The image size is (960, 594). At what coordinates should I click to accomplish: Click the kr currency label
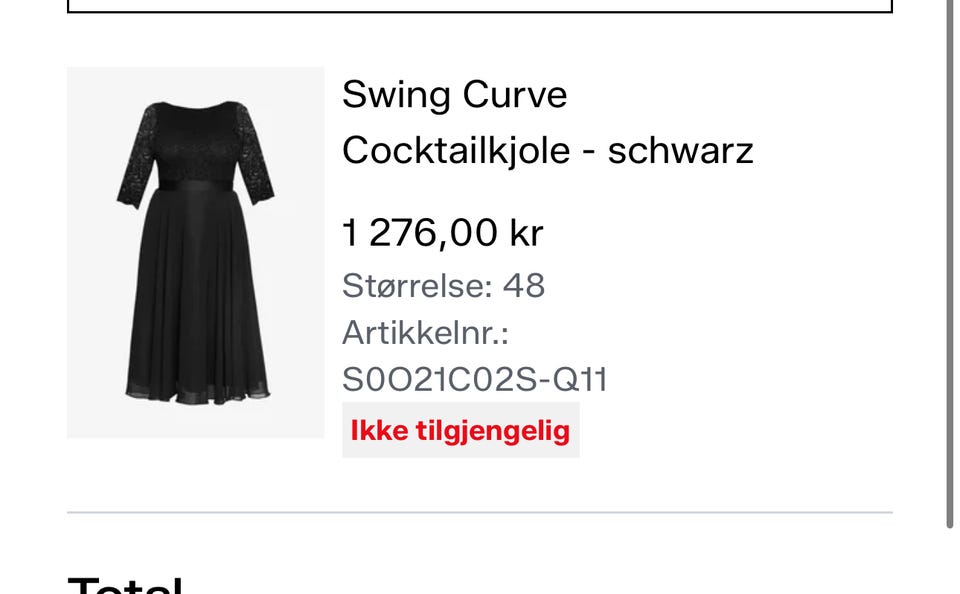[526, 233]
